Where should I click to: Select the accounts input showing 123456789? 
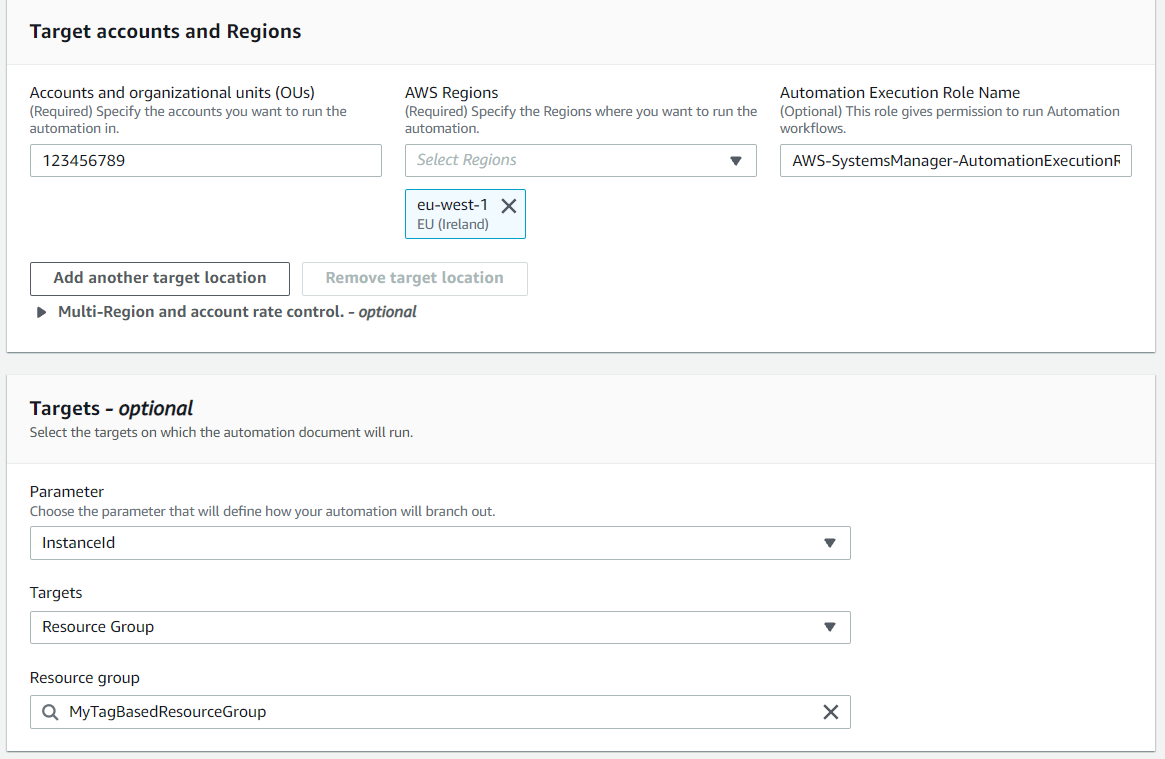[205, 160]
